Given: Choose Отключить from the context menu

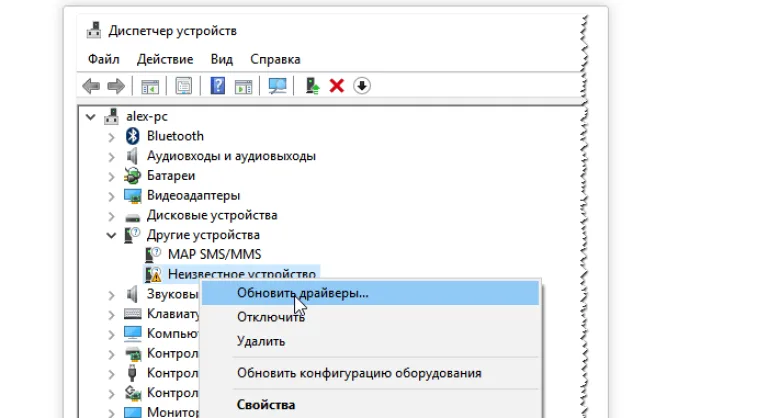Looking at the screenshot, I should click(x=370, y=317).
